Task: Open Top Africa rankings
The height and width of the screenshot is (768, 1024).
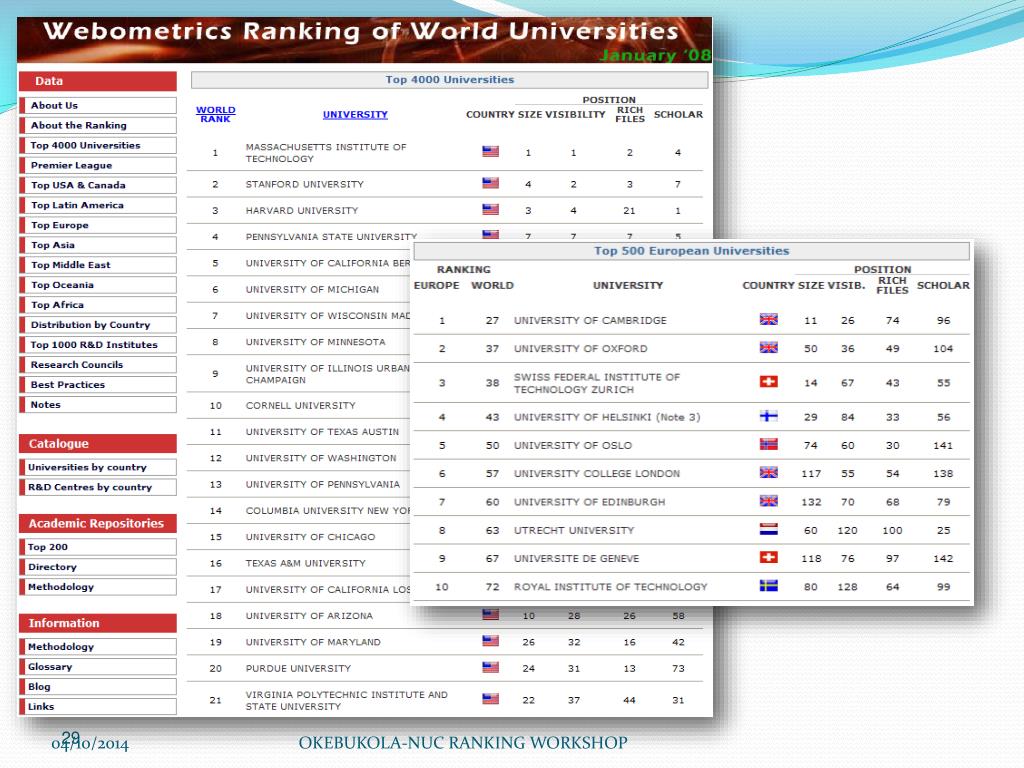Action: pyautogui.click(x=98, y=304)
